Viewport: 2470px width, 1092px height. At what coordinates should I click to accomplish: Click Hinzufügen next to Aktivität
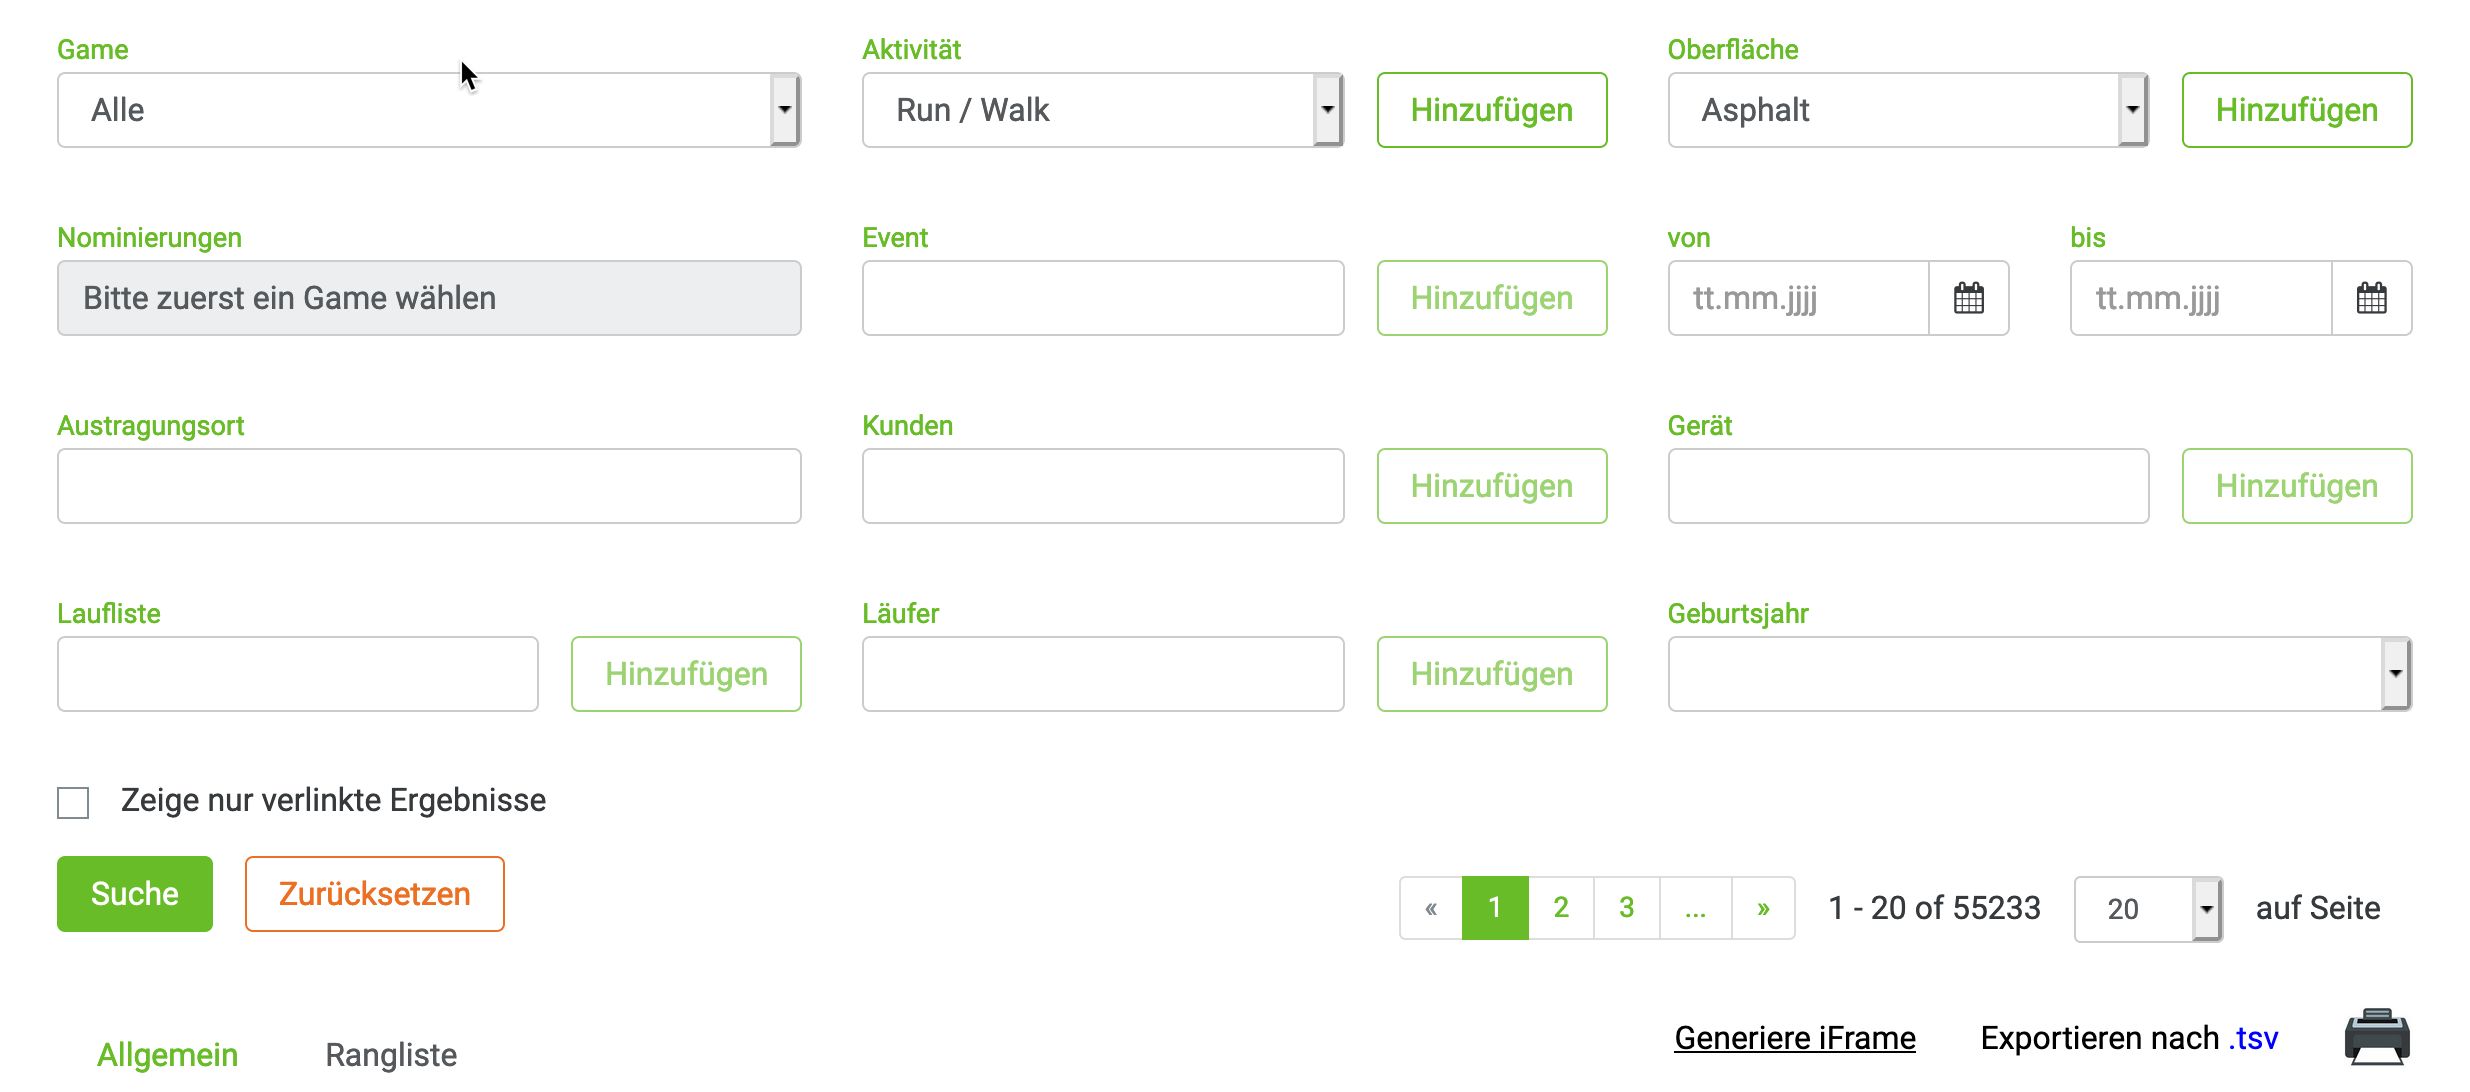[x=1491, y=110]
